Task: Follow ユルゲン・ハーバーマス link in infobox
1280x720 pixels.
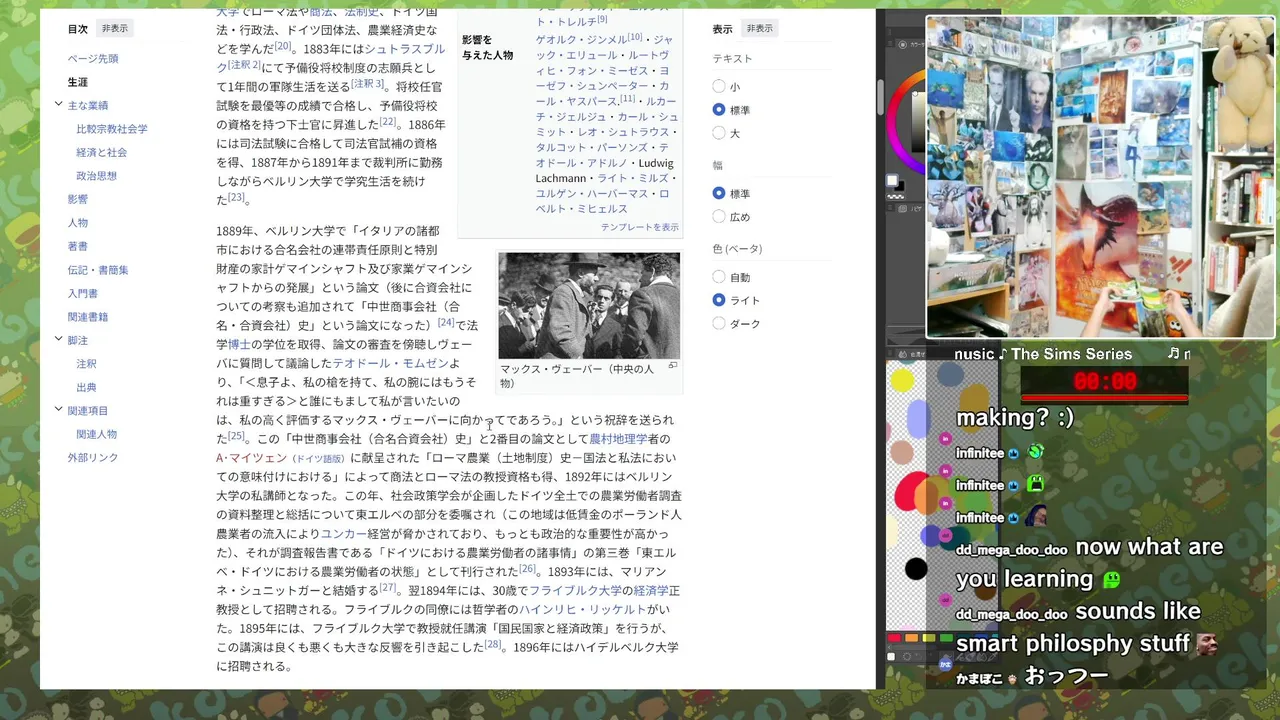Action: (594, 194)
